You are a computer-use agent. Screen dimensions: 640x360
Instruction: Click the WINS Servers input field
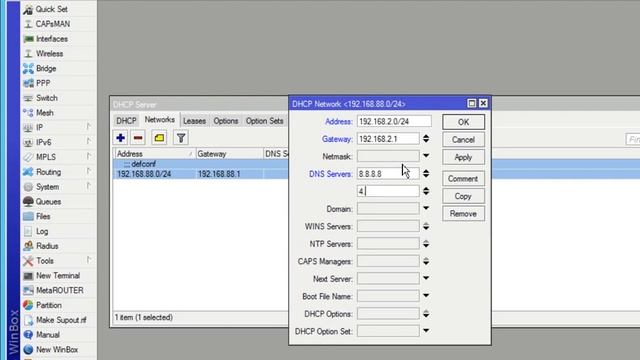click(x=388, y=226)
